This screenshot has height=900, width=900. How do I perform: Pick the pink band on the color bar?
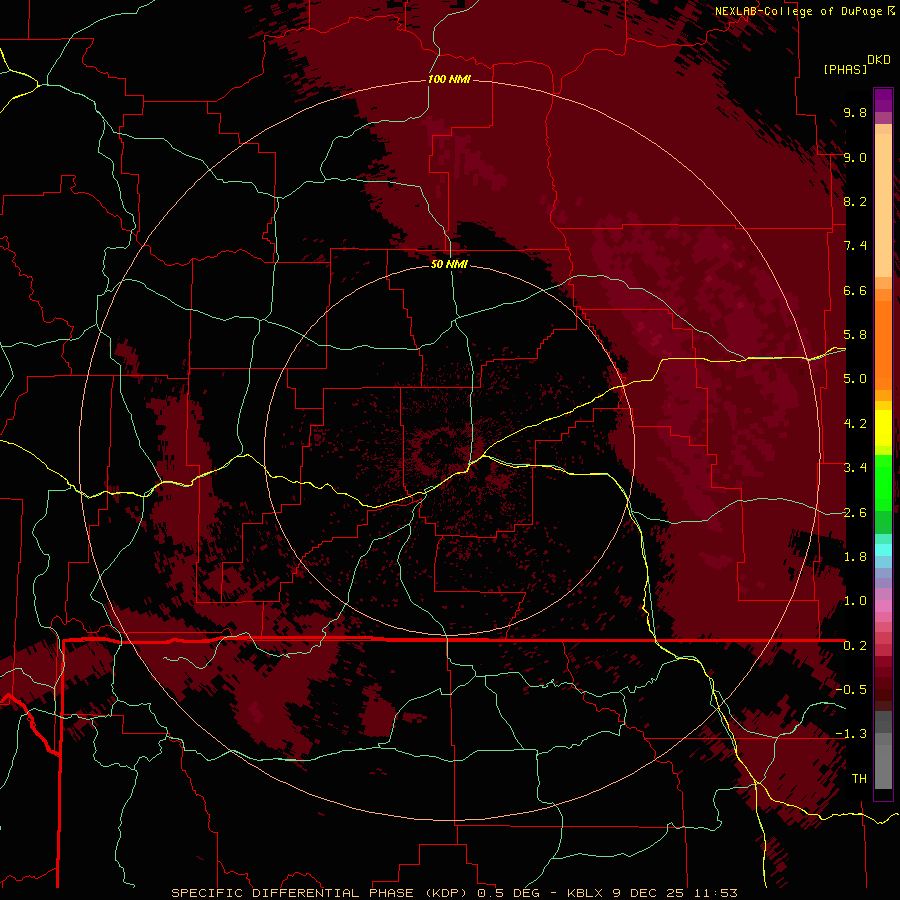click(x=883, y=606)
